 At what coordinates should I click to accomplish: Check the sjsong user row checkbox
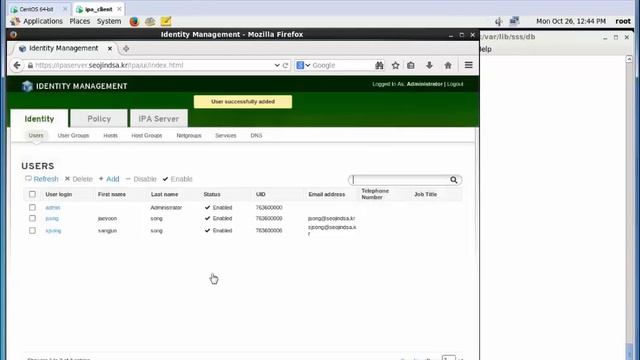pos(32,231)
